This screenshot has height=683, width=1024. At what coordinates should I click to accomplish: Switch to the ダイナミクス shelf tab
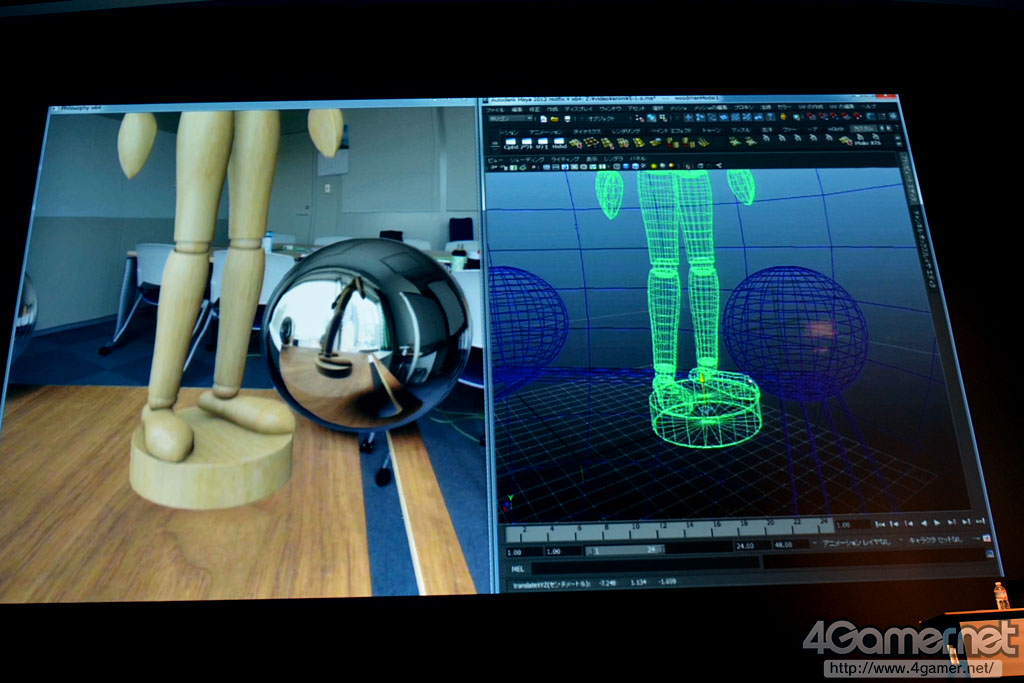[587, 131]
